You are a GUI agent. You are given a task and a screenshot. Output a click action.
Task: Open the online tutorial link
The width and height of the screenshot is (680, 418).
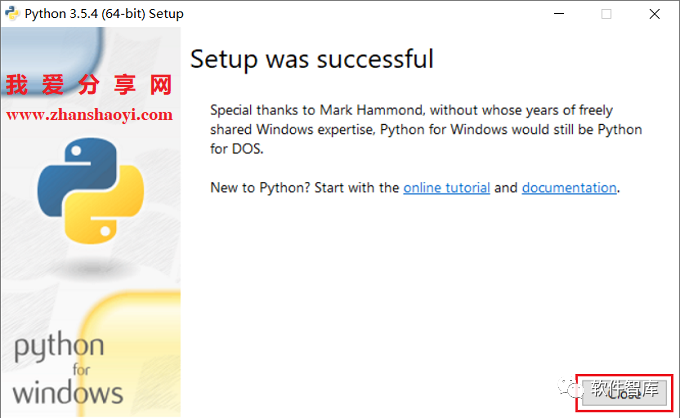(446, 187)
